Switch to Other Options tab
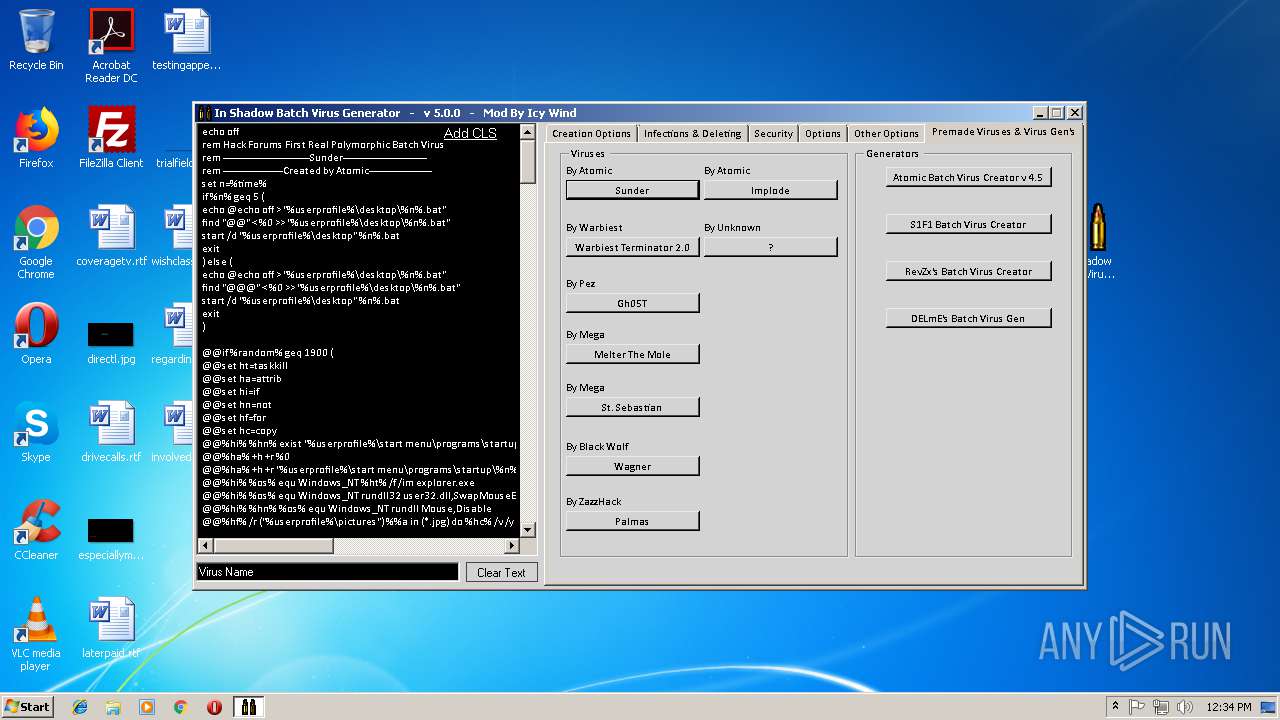This screenshot has height=720, width=1280. pos(886,133)
